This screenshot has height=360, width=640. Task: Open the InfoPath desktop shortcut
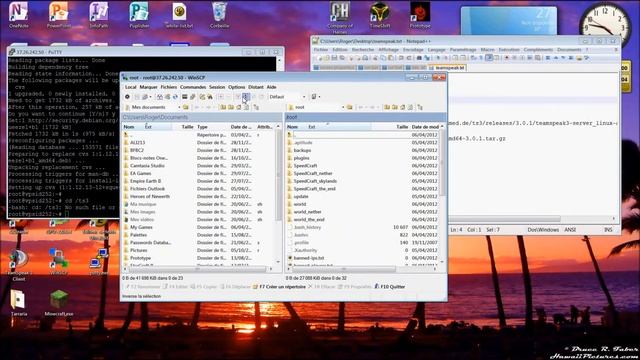[x=98, y=15]
